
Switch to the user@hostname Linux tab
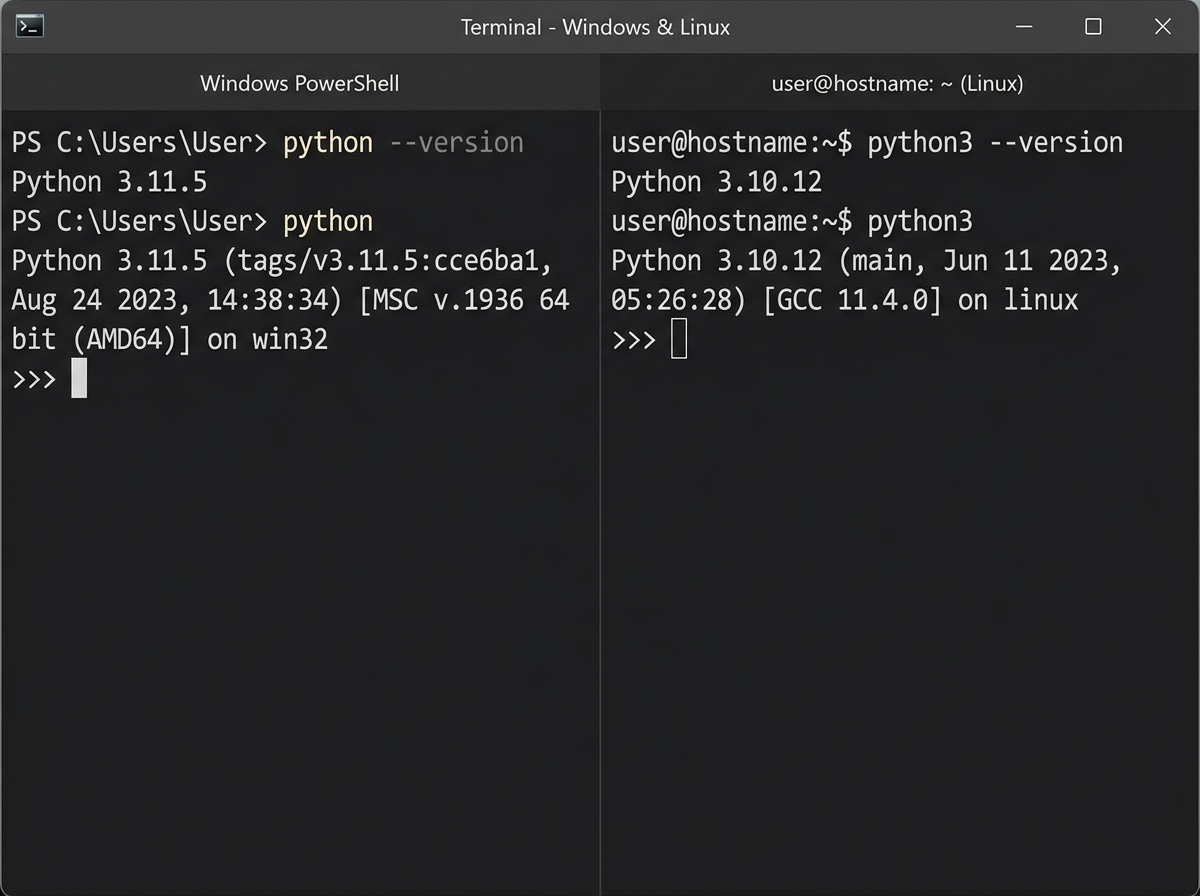point(897,83)
